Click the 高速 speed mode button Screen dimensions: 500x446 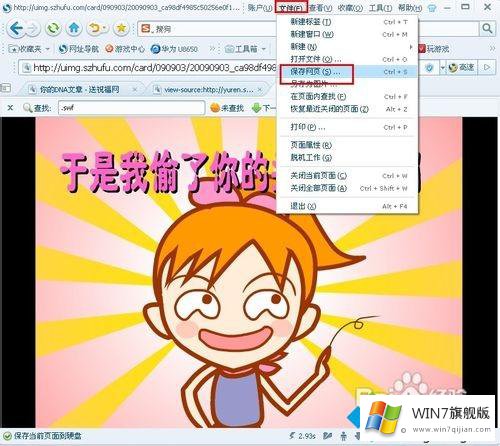click(461, 68)
